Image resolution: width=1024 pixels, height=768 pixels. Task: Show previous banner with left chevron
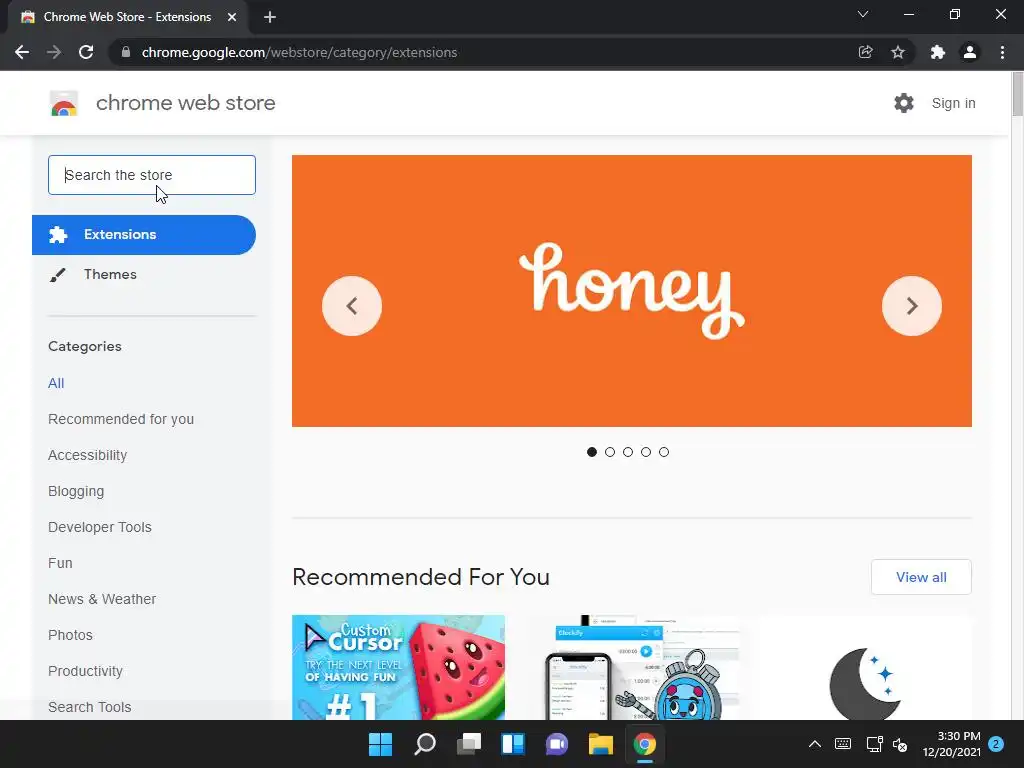(x=352, y=306)
